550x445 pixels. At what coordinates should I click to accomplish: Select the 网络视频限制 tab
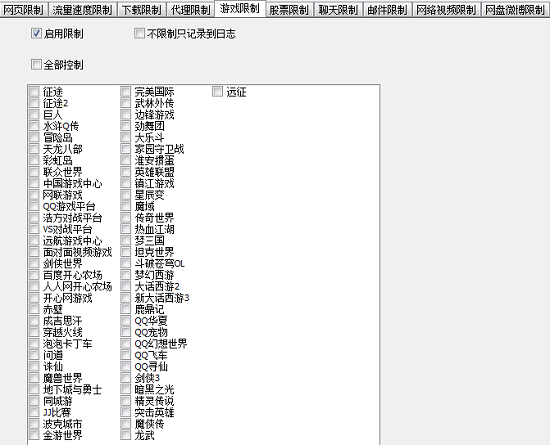(x=446, y=10)
